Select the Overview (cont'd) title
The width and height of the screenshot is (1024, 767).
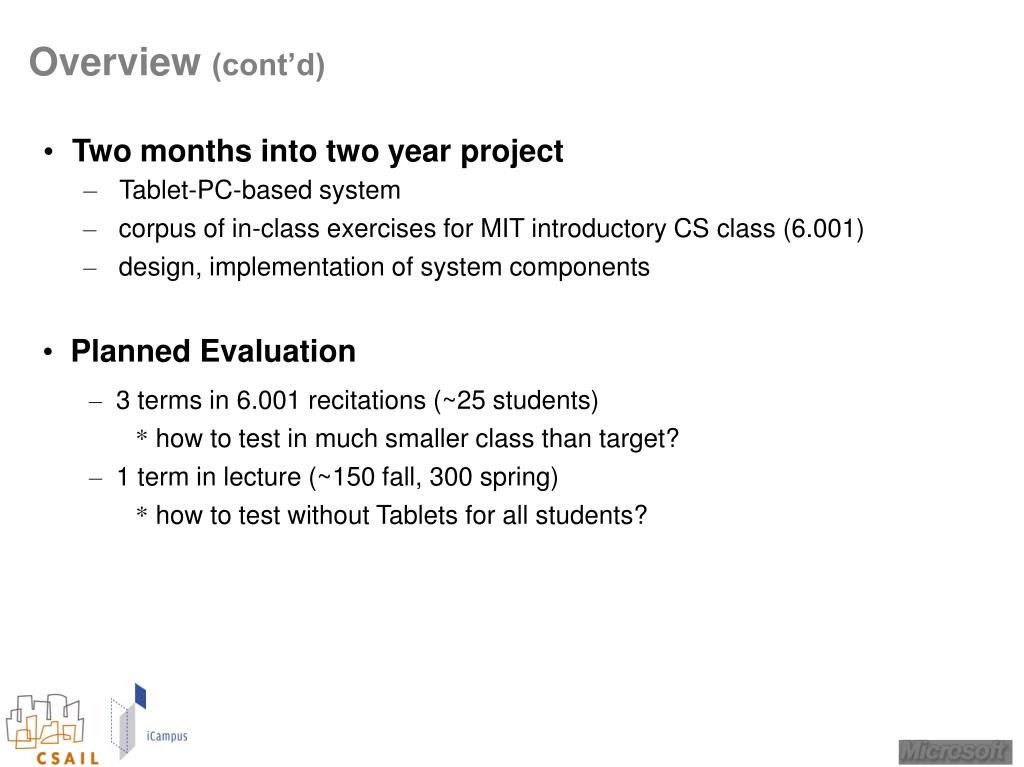click(x=177, y=63)
